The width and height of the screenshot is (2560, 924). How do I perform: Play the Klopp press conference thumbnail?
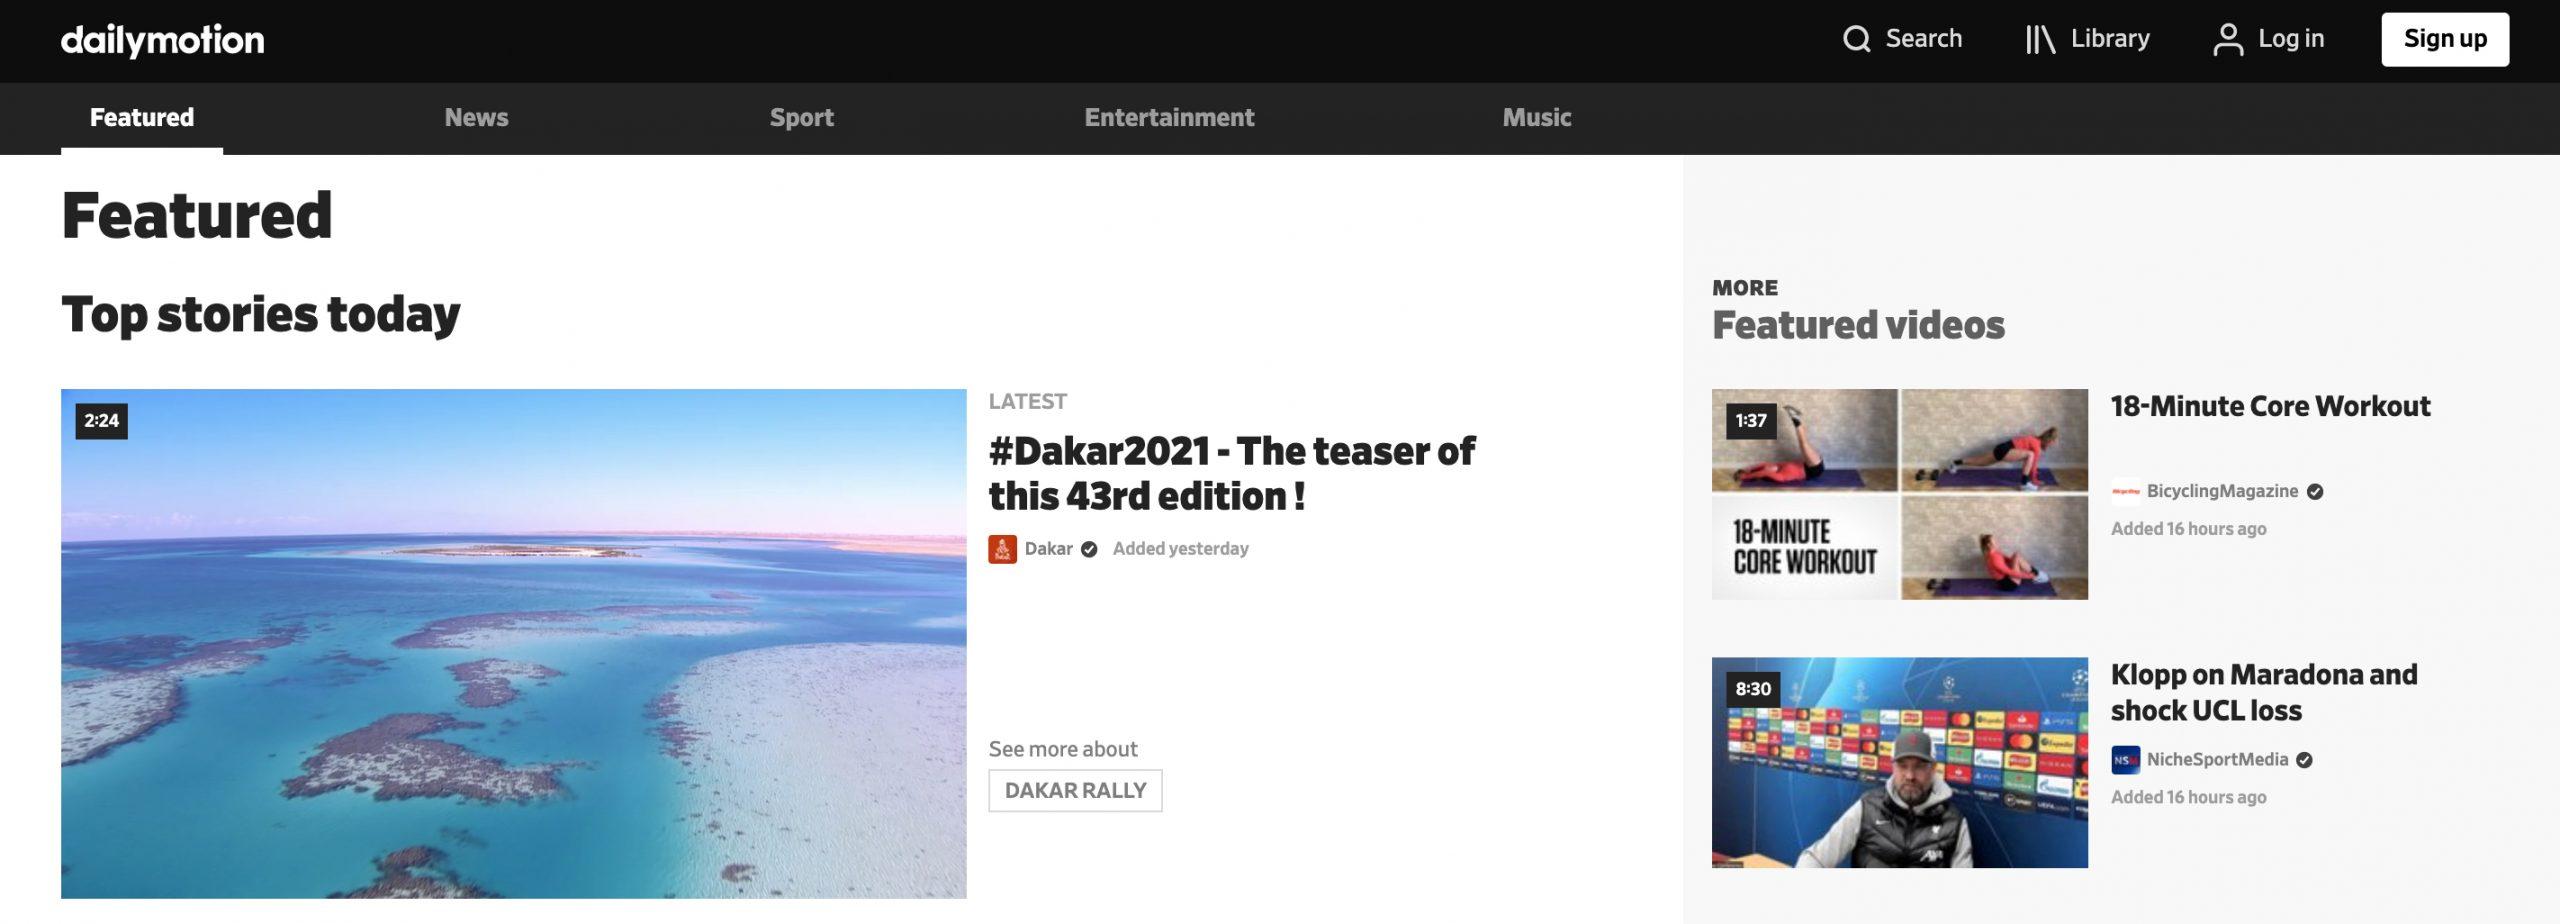point(1899,762)
